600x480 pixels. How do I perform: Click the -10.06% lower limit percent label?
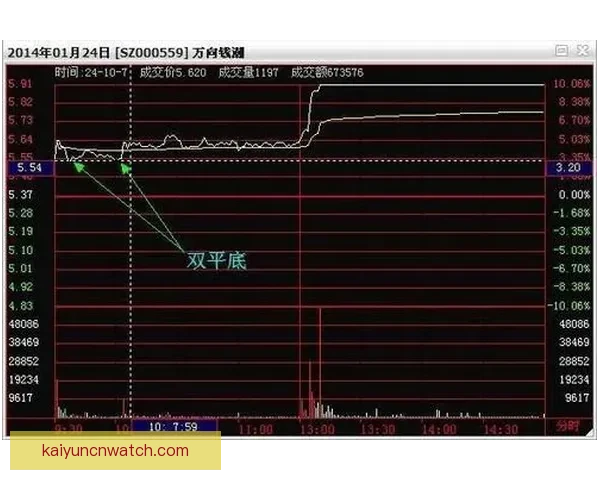[x=569, y=305]
